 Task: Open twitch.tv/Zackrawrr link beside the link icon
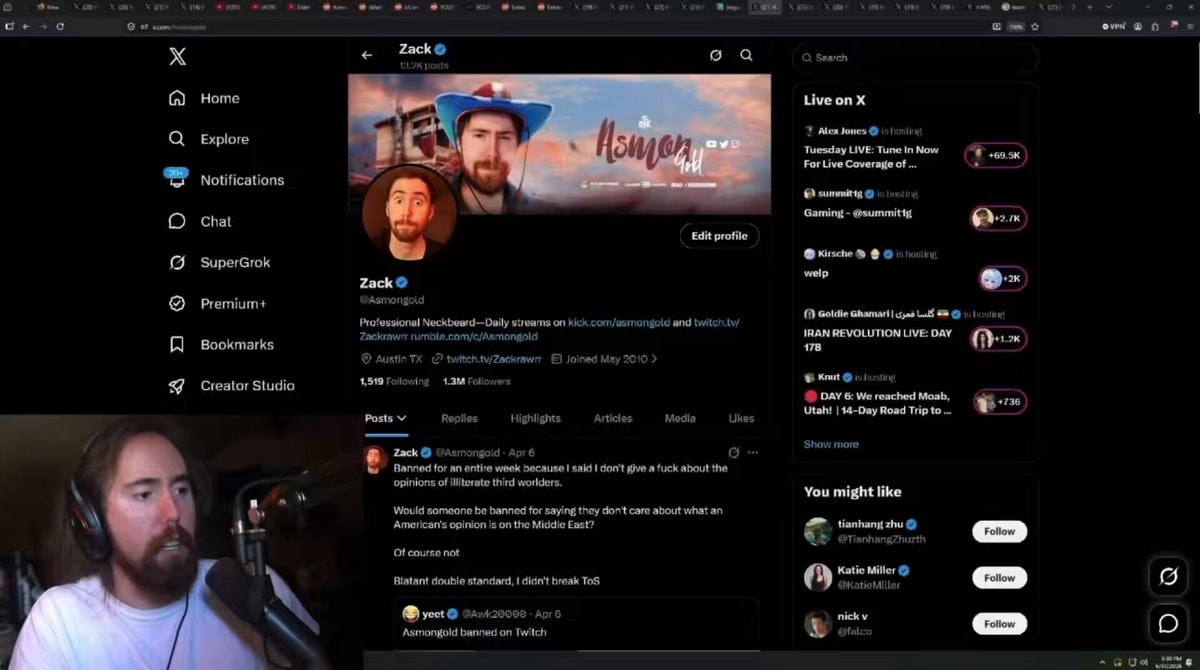(x=494, y=359)
